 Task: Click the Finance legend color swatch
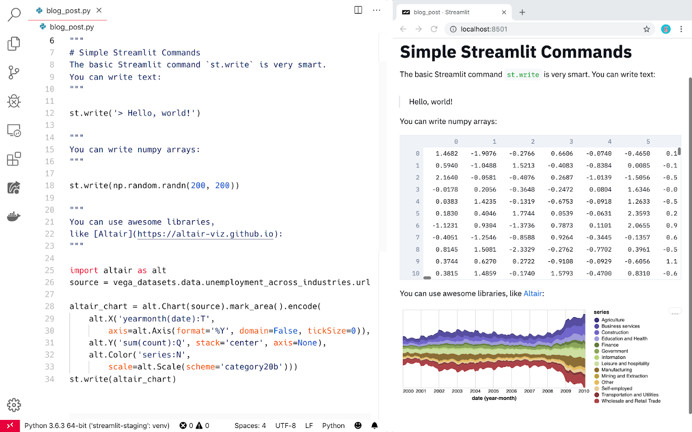[597, 345]
